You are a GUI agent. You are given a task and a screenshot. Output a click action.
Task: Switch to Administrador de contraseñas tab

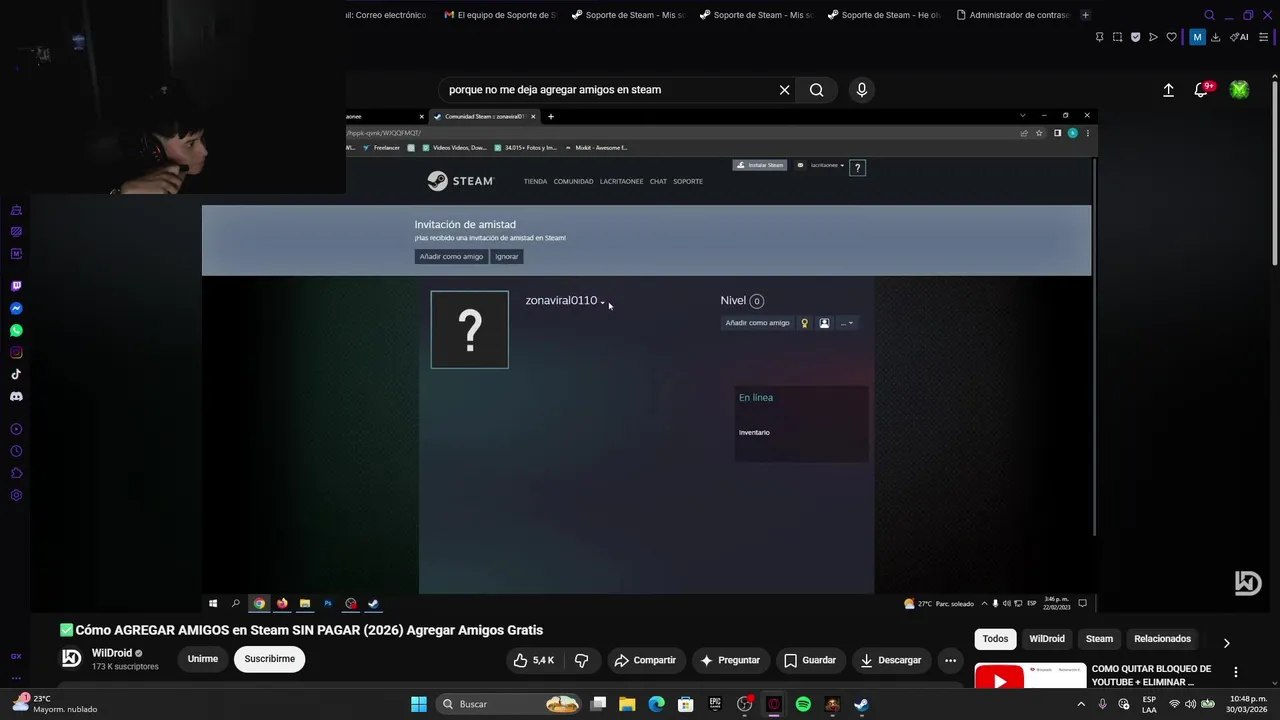[x=1012, y=15]
